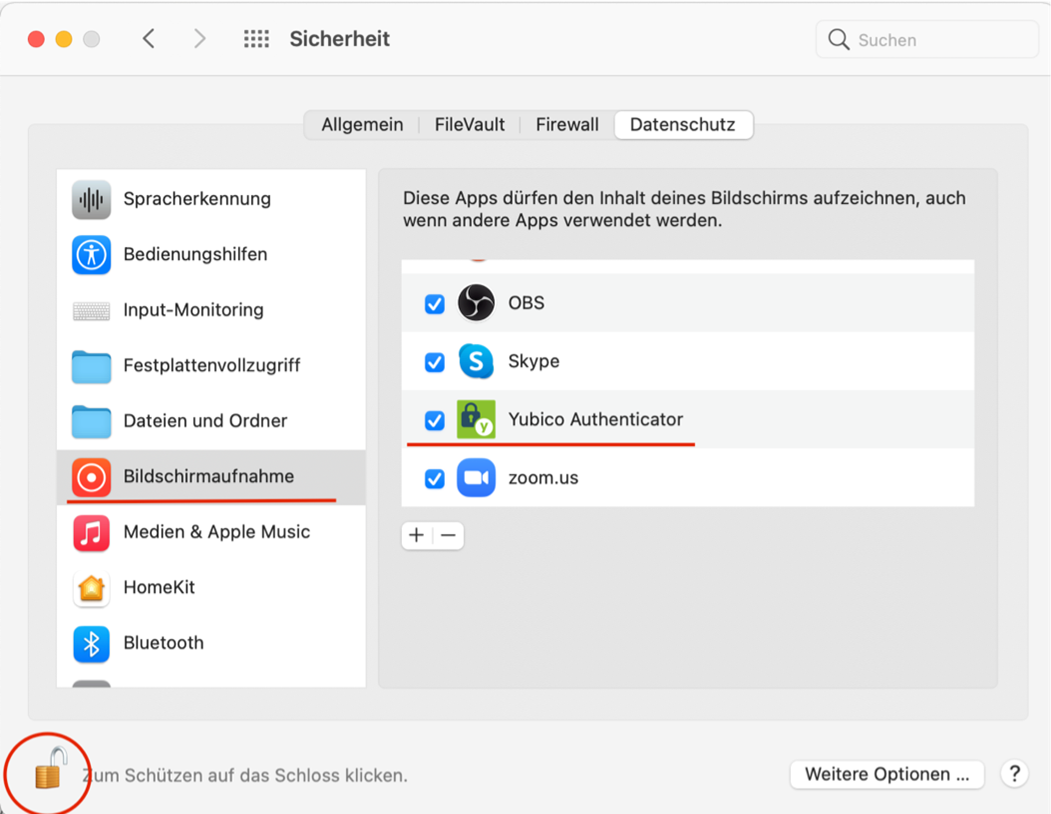The image size is (1051, 814).
Task: Open Bedienungshilfen privacy category
Action: tap(194, 255)
